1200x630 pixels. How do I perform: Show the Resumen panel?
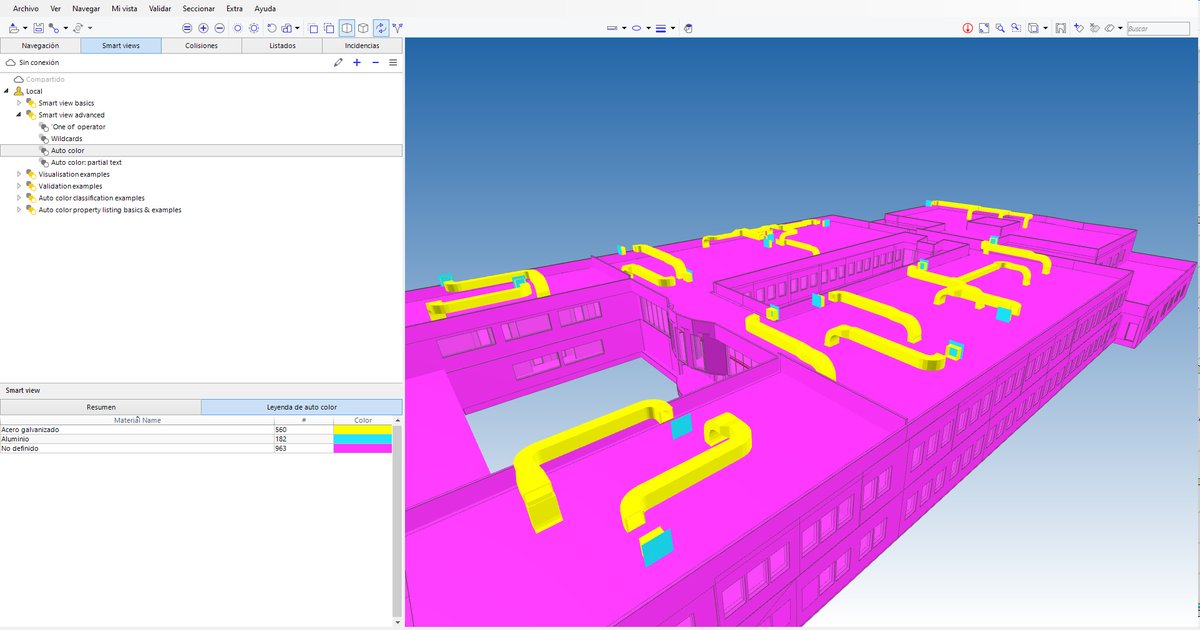pyautogui.click(x=101, y=407)
